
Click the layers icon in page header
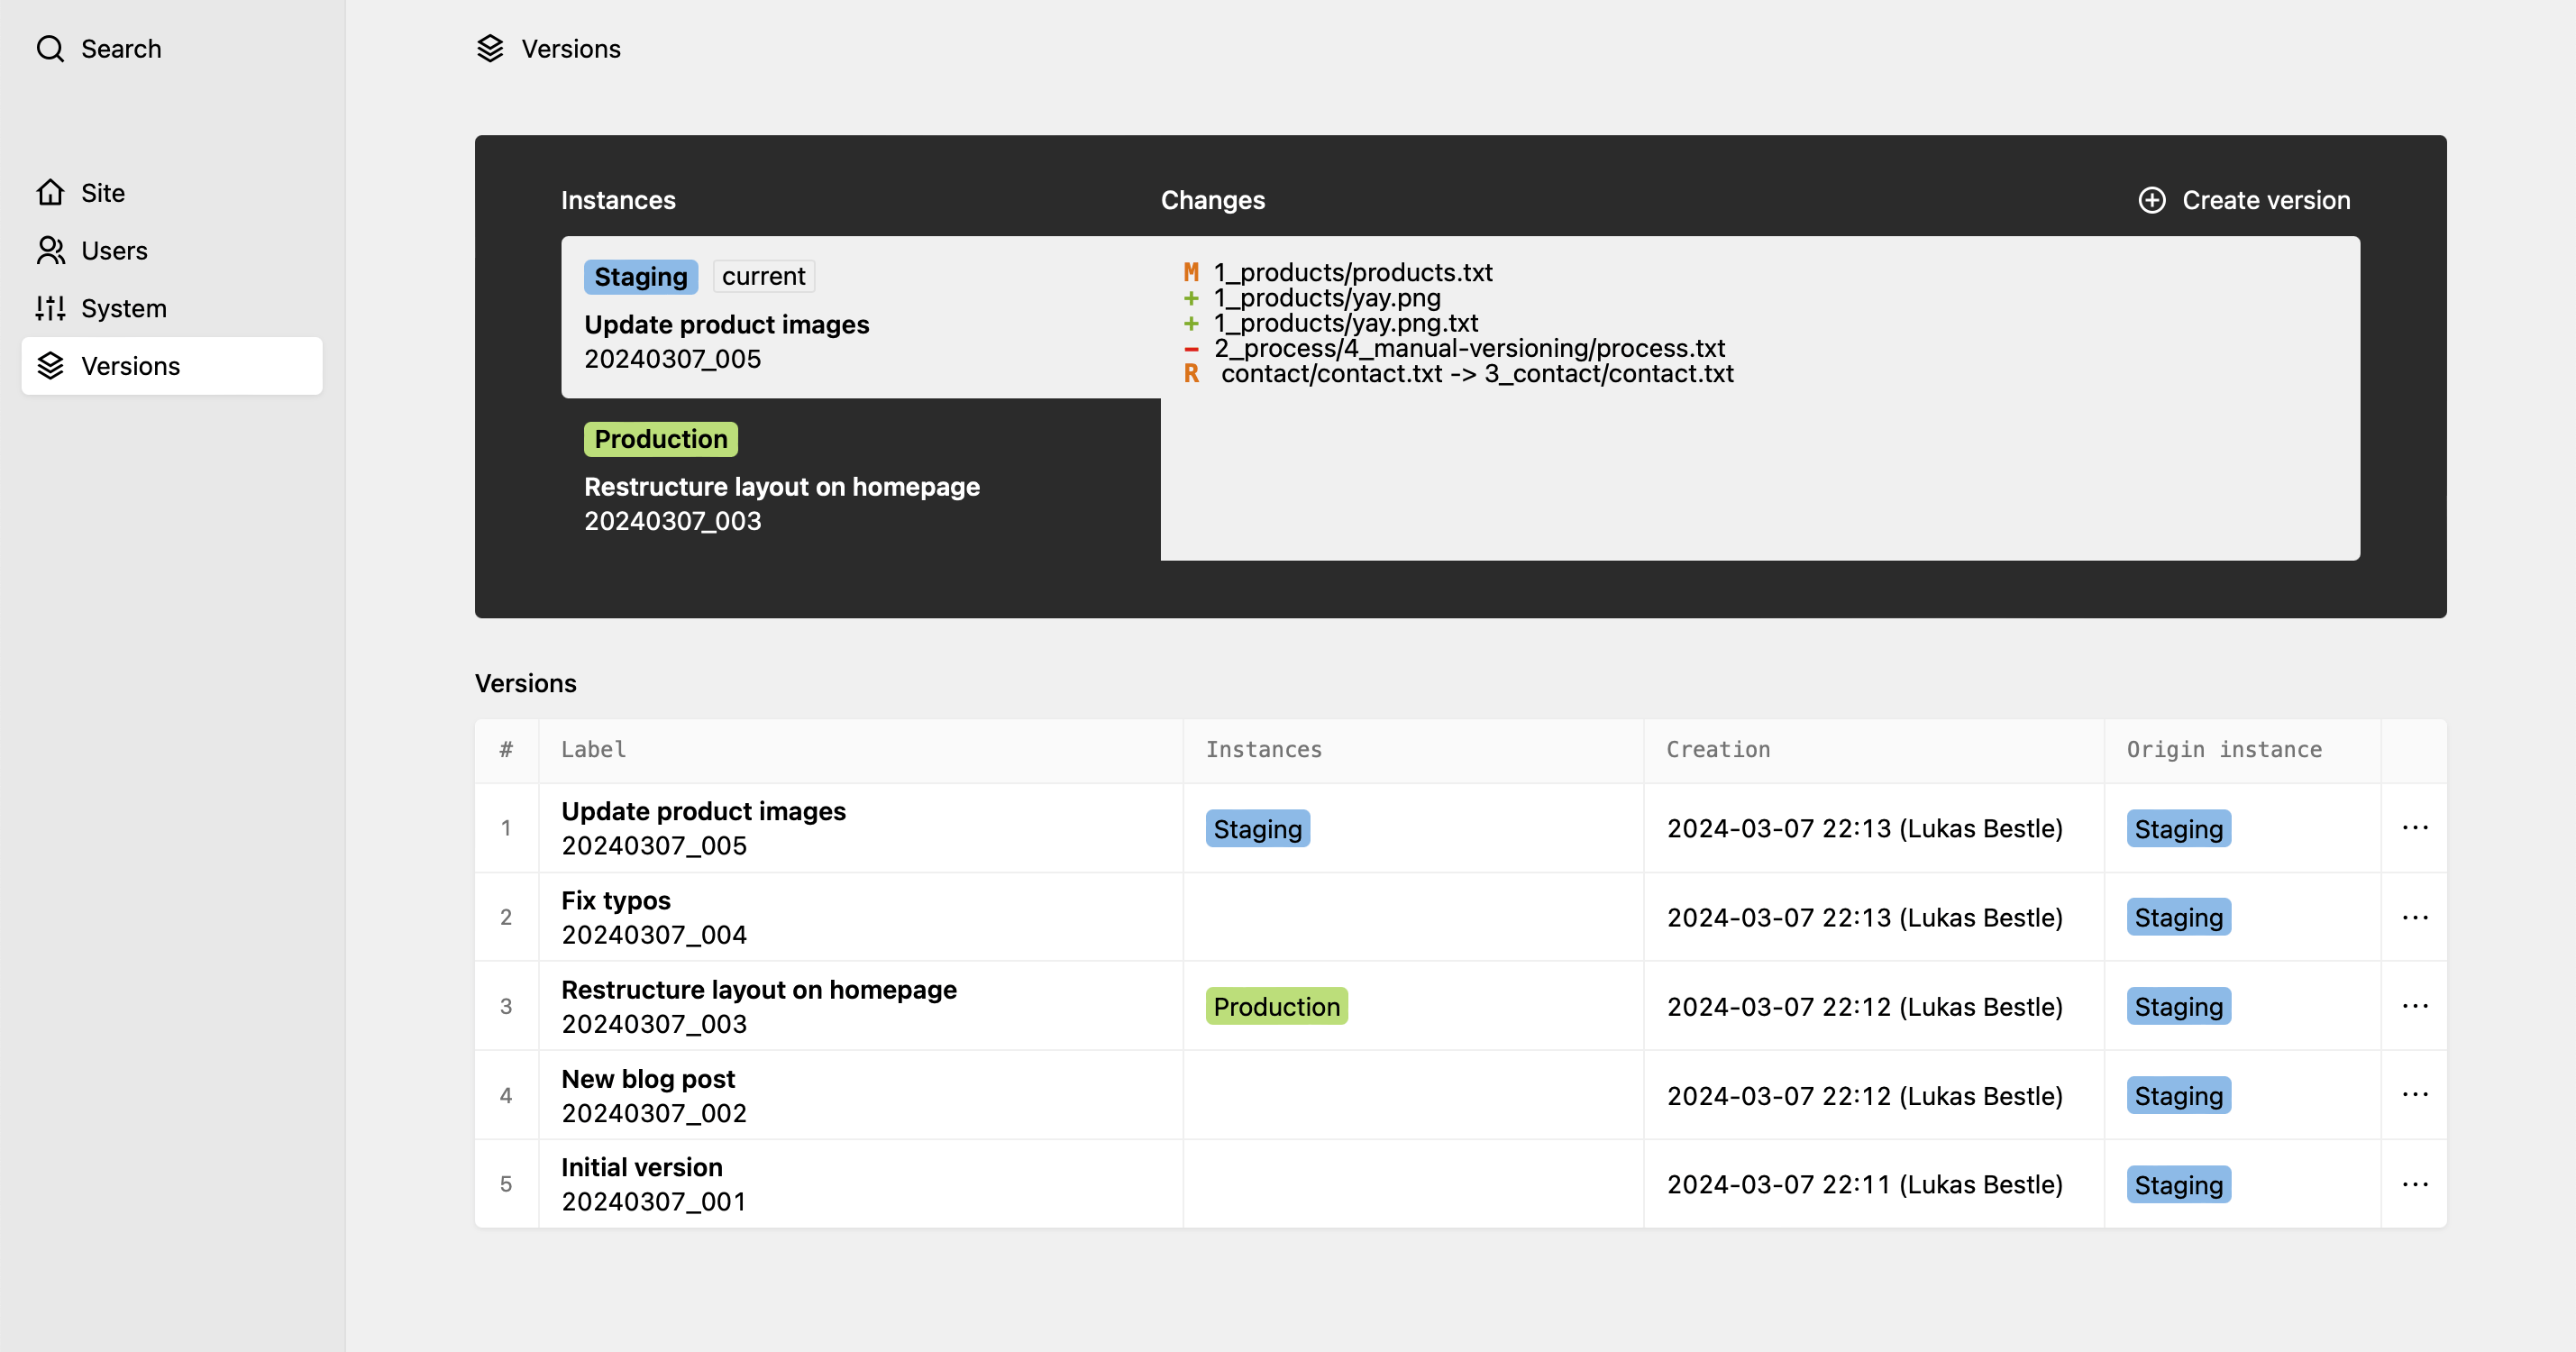click(490, 48)
